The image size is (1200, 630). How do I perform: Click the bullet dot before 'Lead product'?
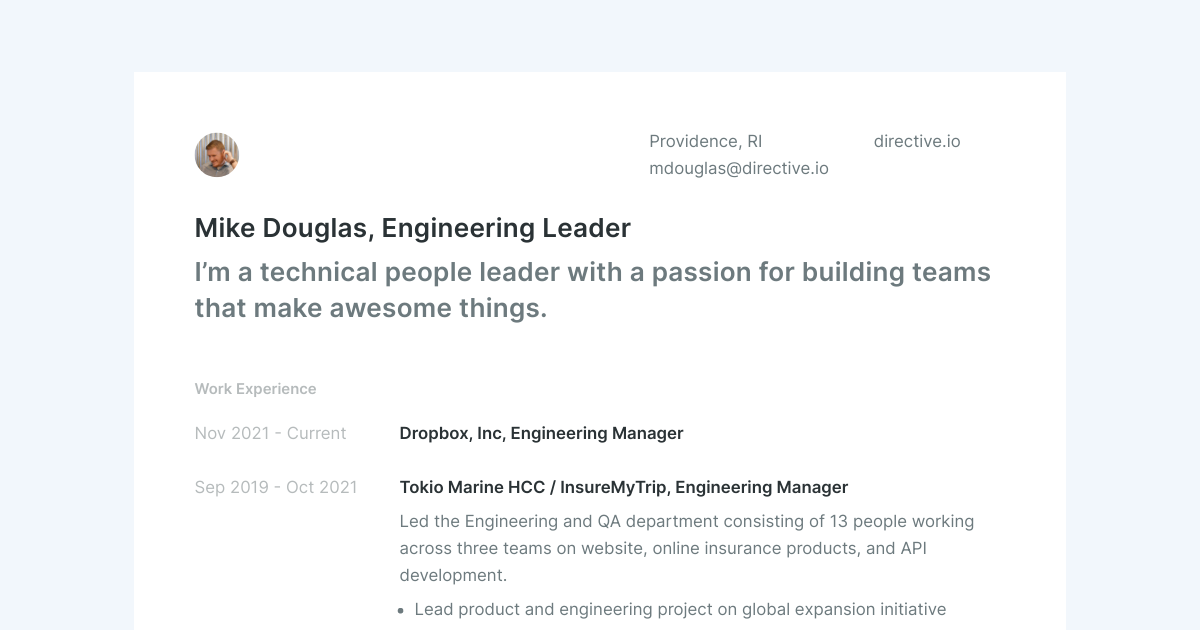coord(401,610)
